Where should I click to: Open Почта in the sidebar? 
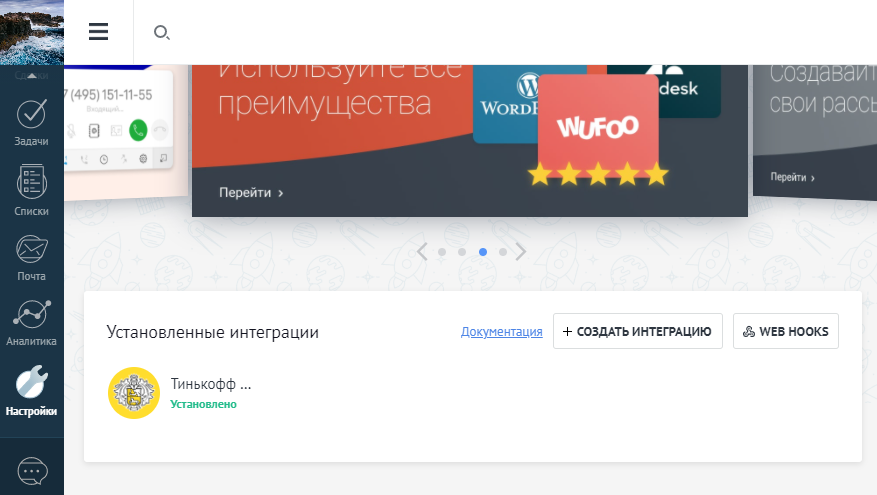coord(31,258)
